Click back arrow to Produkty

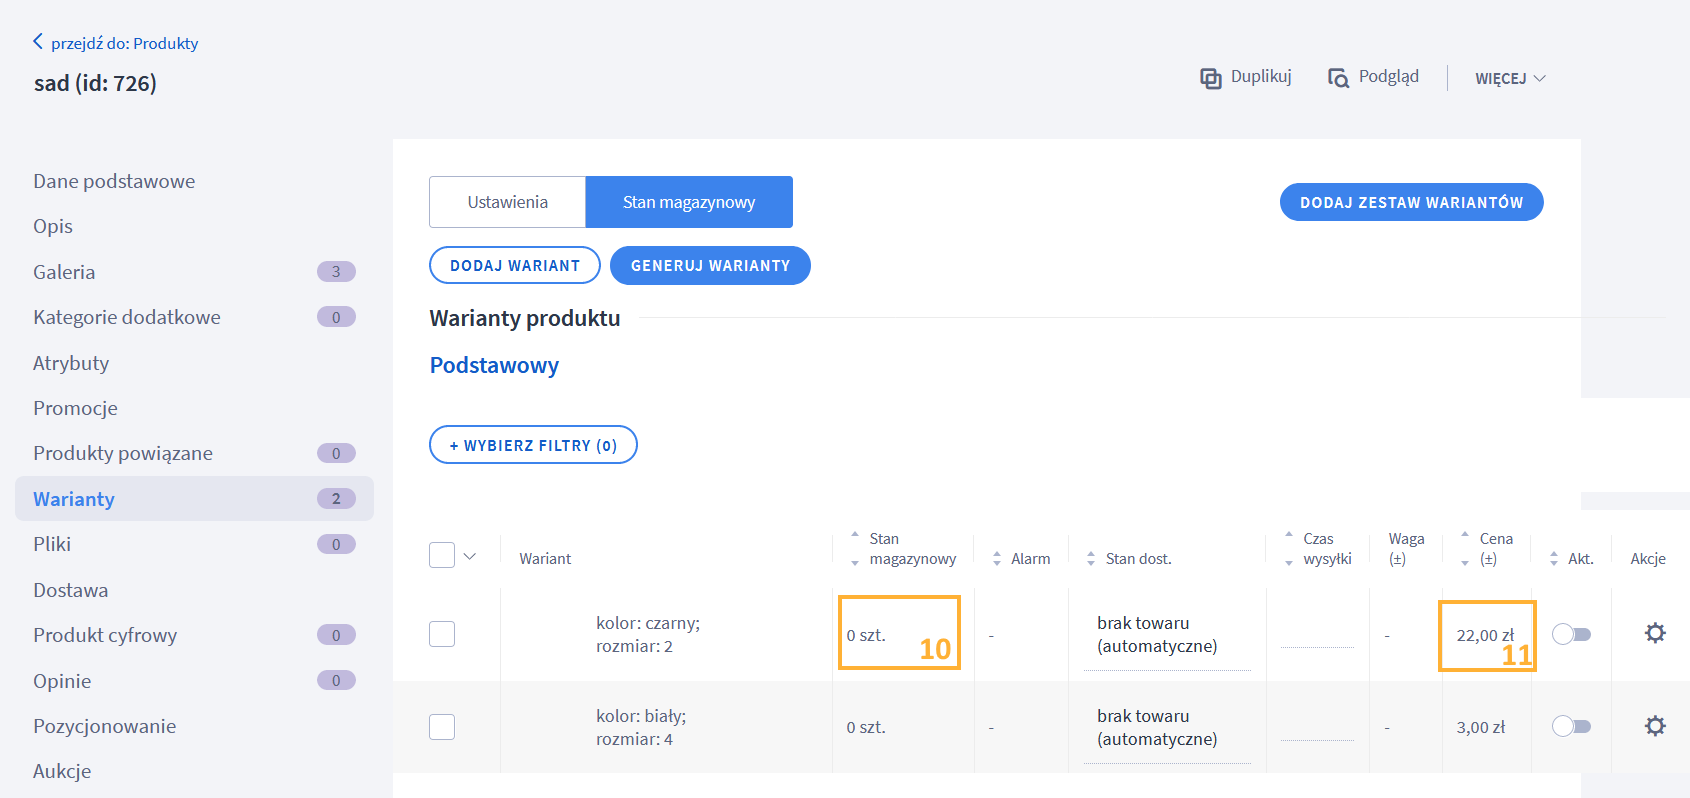[38, 42]
